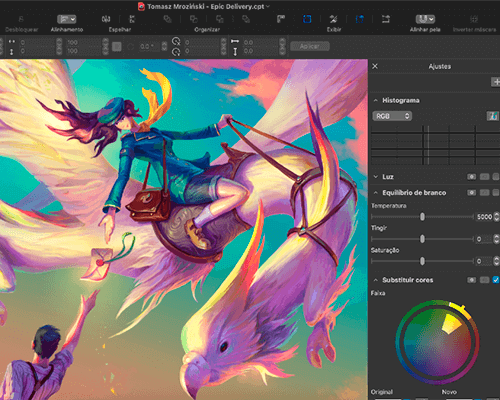Click the Novo label below color wheel
500x400 pixels.
449,392
